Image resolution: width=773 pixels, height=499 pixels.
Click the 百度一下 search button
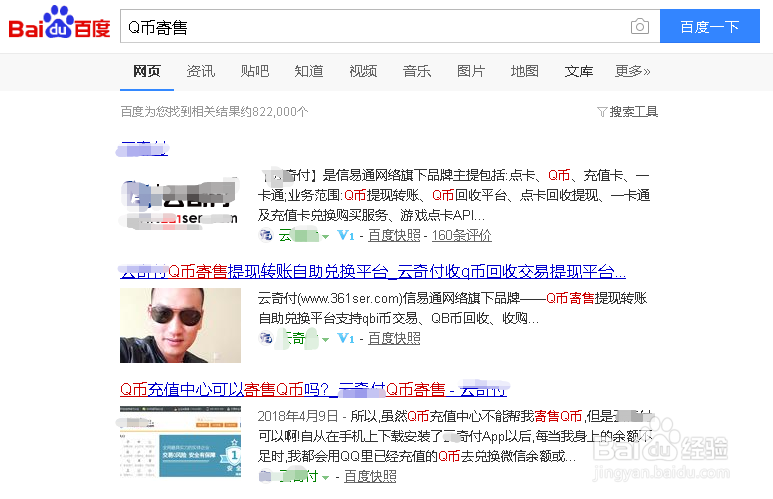[709, 26]
